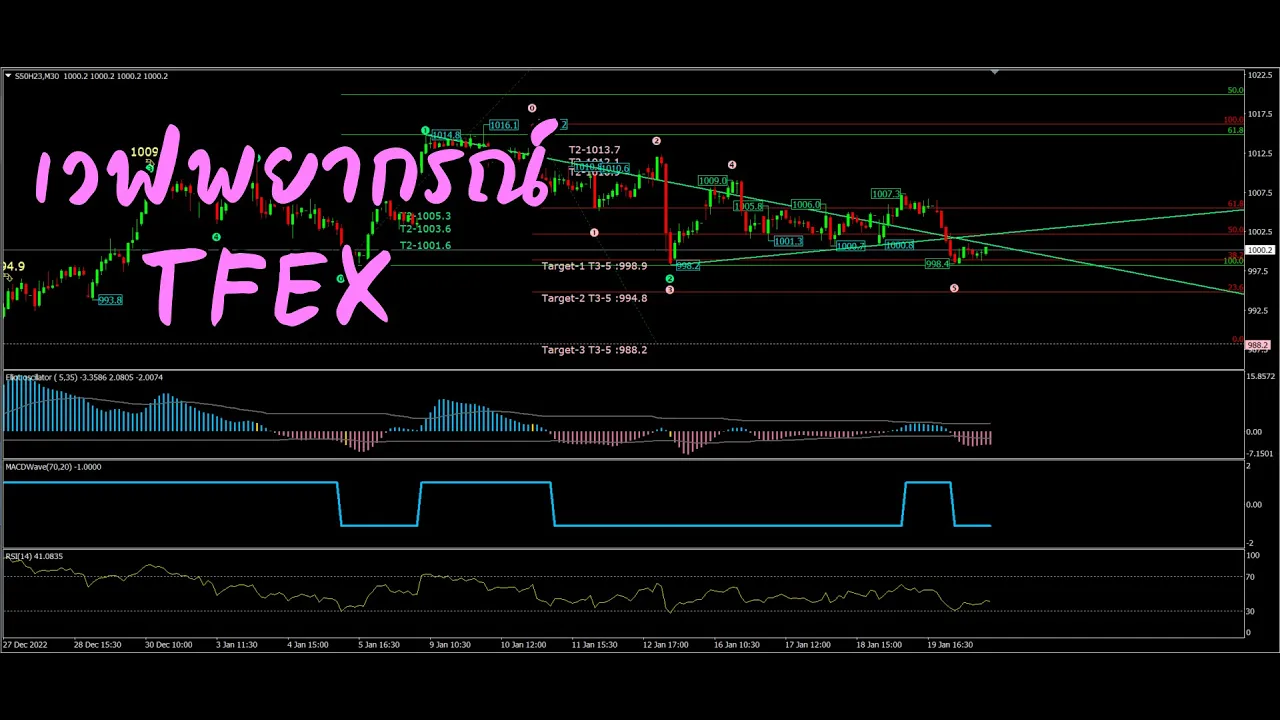Click the yellow 1009 label
The image size is (1280, 720).
pos(145,152)
